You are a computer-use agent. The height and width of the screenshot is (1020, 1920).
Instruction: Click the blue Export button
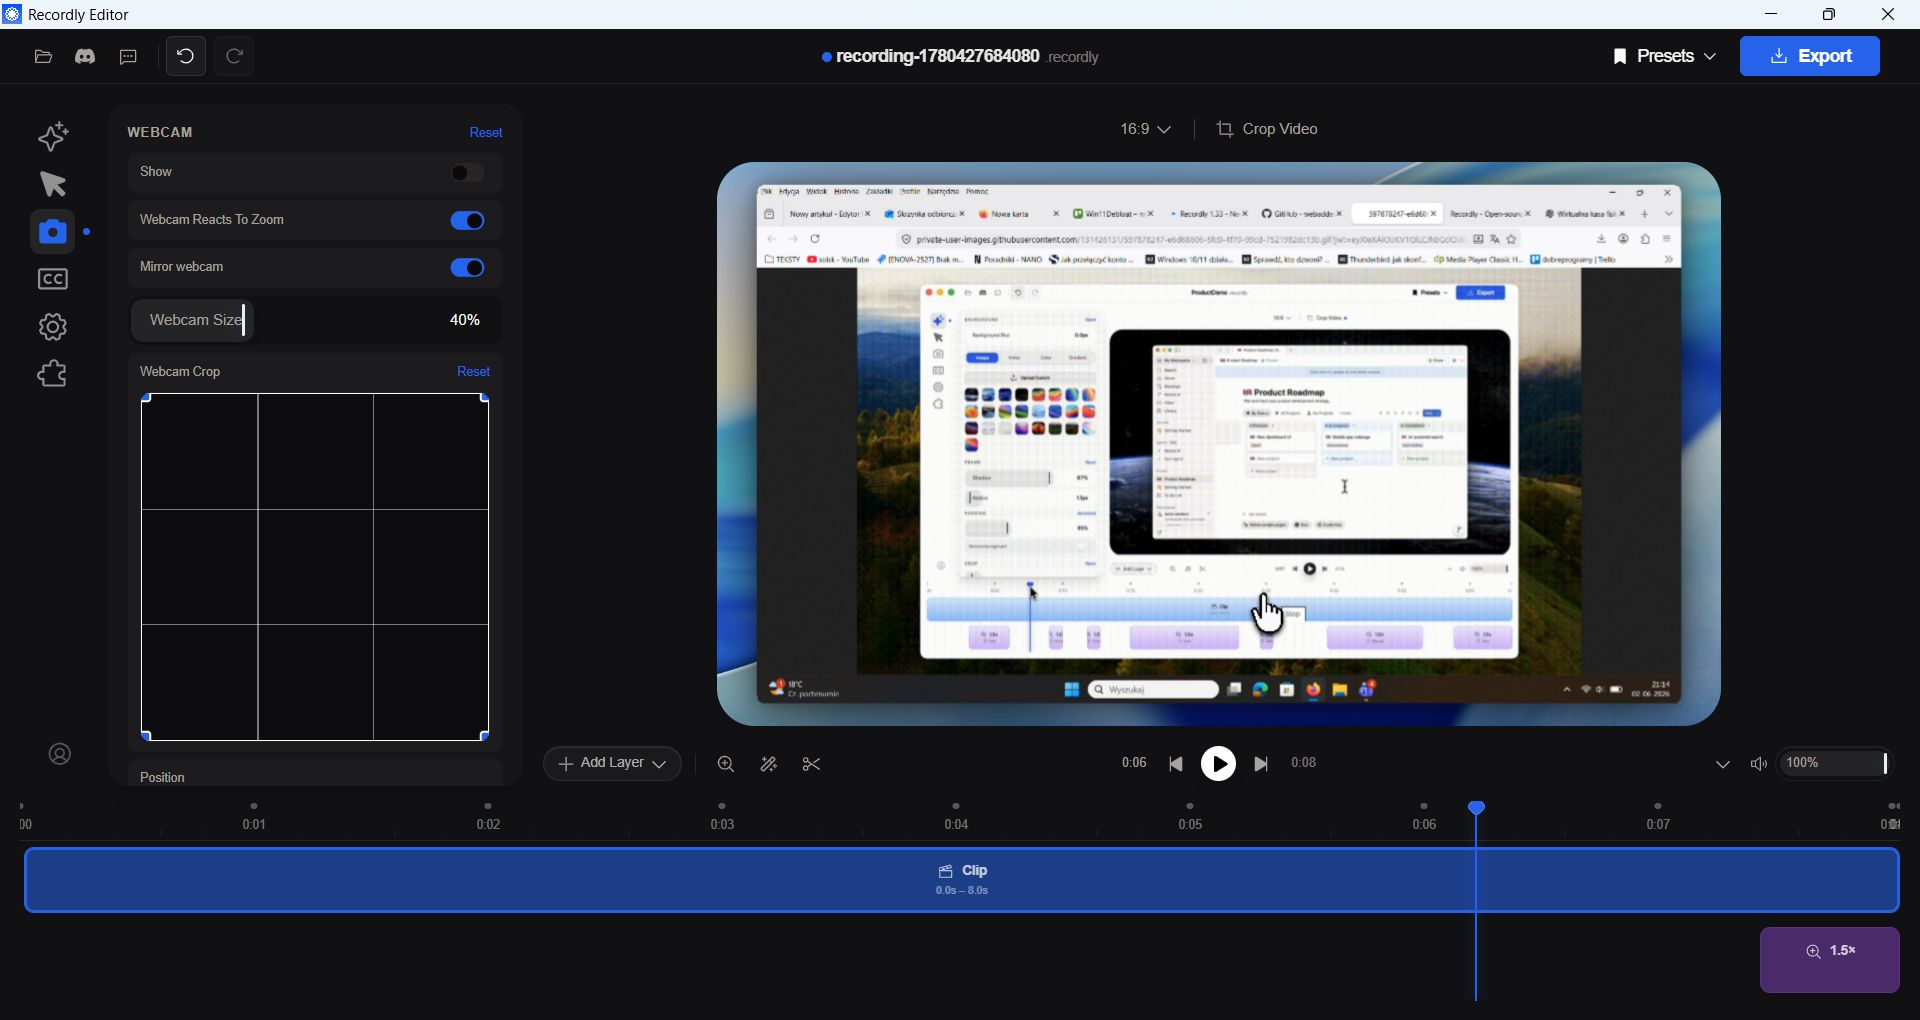(1810, 56)
